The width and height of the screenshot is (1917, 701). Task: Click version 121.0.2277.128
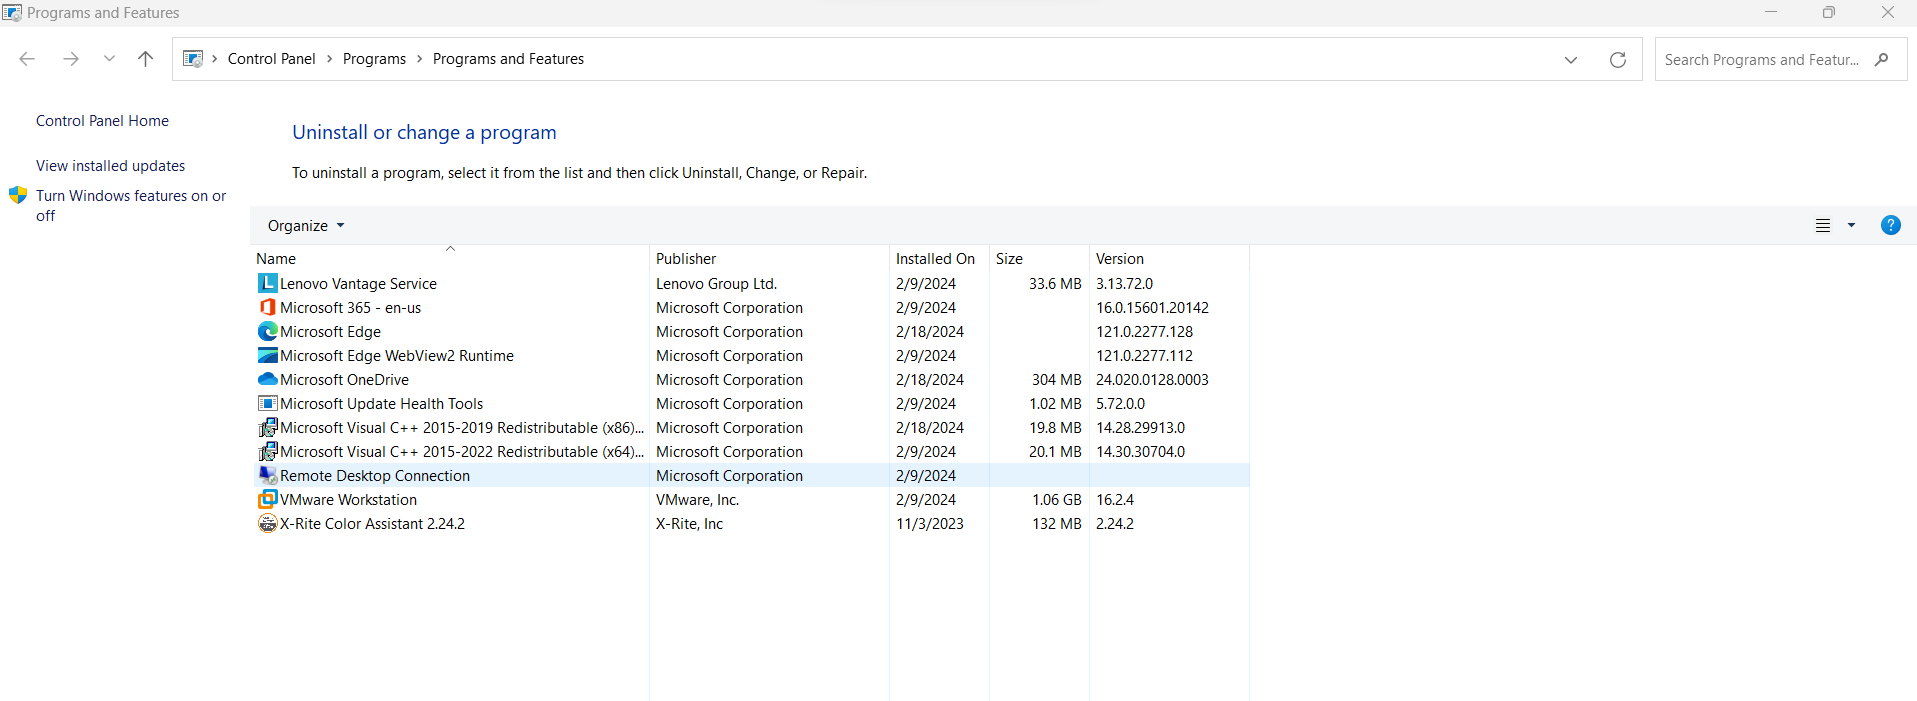point(1144,332)
